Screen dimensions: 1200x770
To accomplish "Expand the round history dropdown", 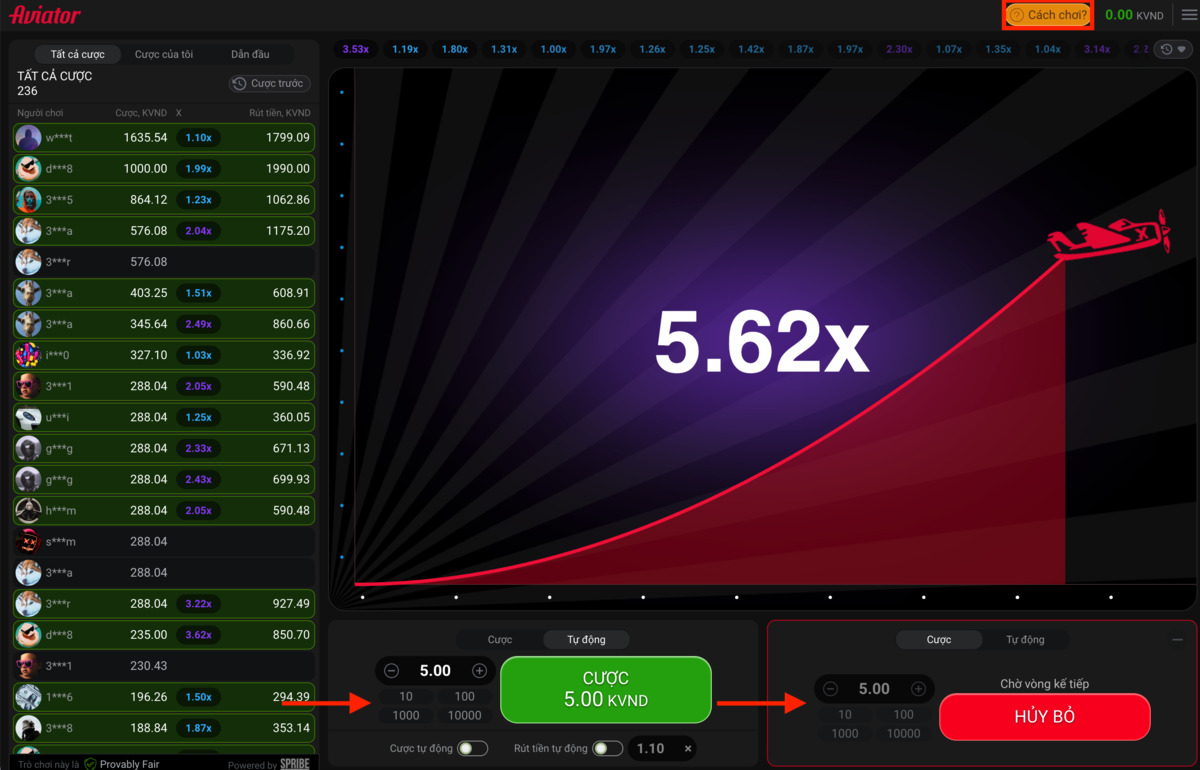I will pos(1172,49).
